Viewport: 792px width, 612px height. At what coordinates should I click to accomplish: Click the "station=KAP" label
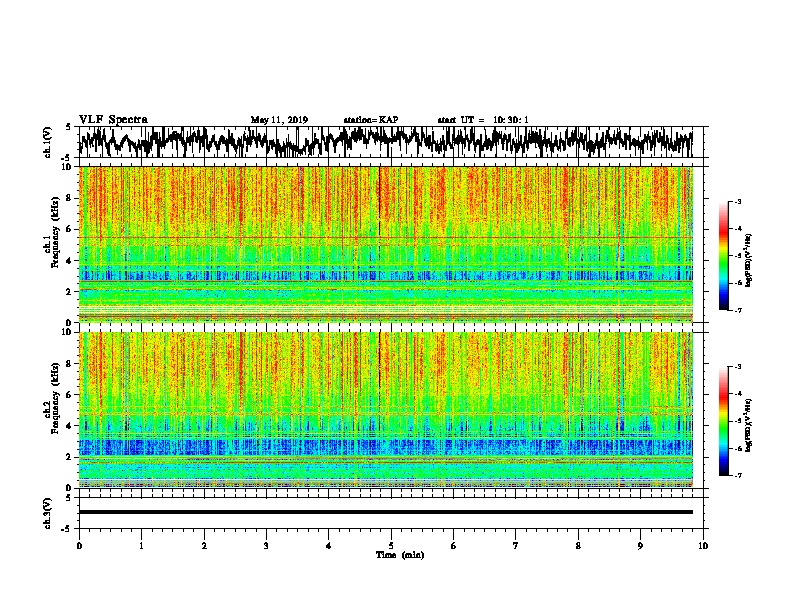coord(371,120)
